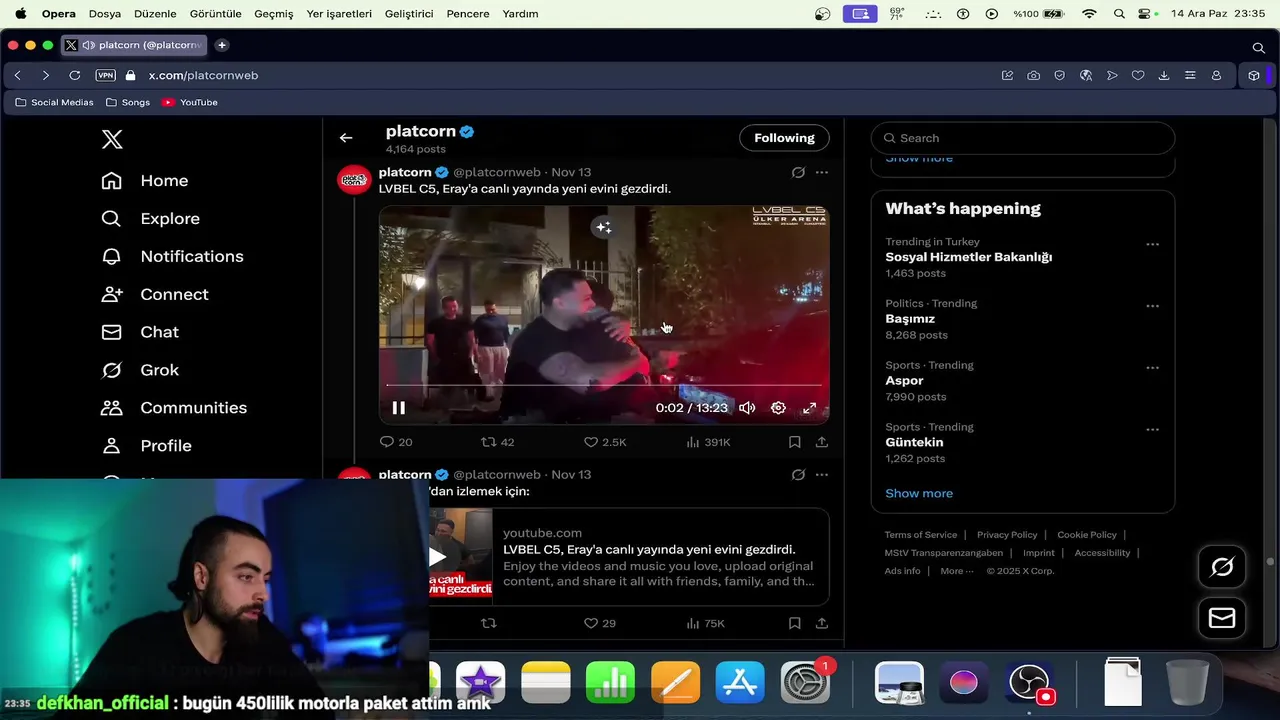Screen dimensions: 1280x720
Task: Bookmark the first video post
Action: click(x=794, y=442)
